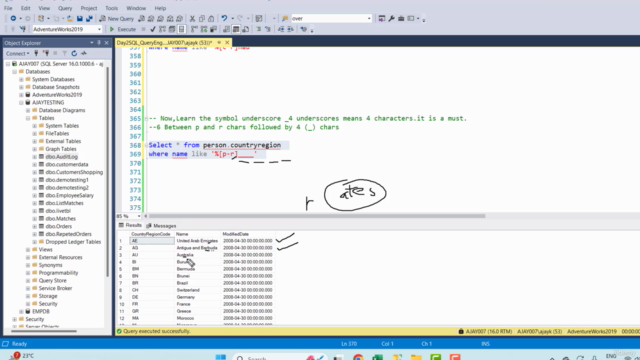Click the Disconnect plug icon in Object Explorer
640x360 pixels.
46,53
